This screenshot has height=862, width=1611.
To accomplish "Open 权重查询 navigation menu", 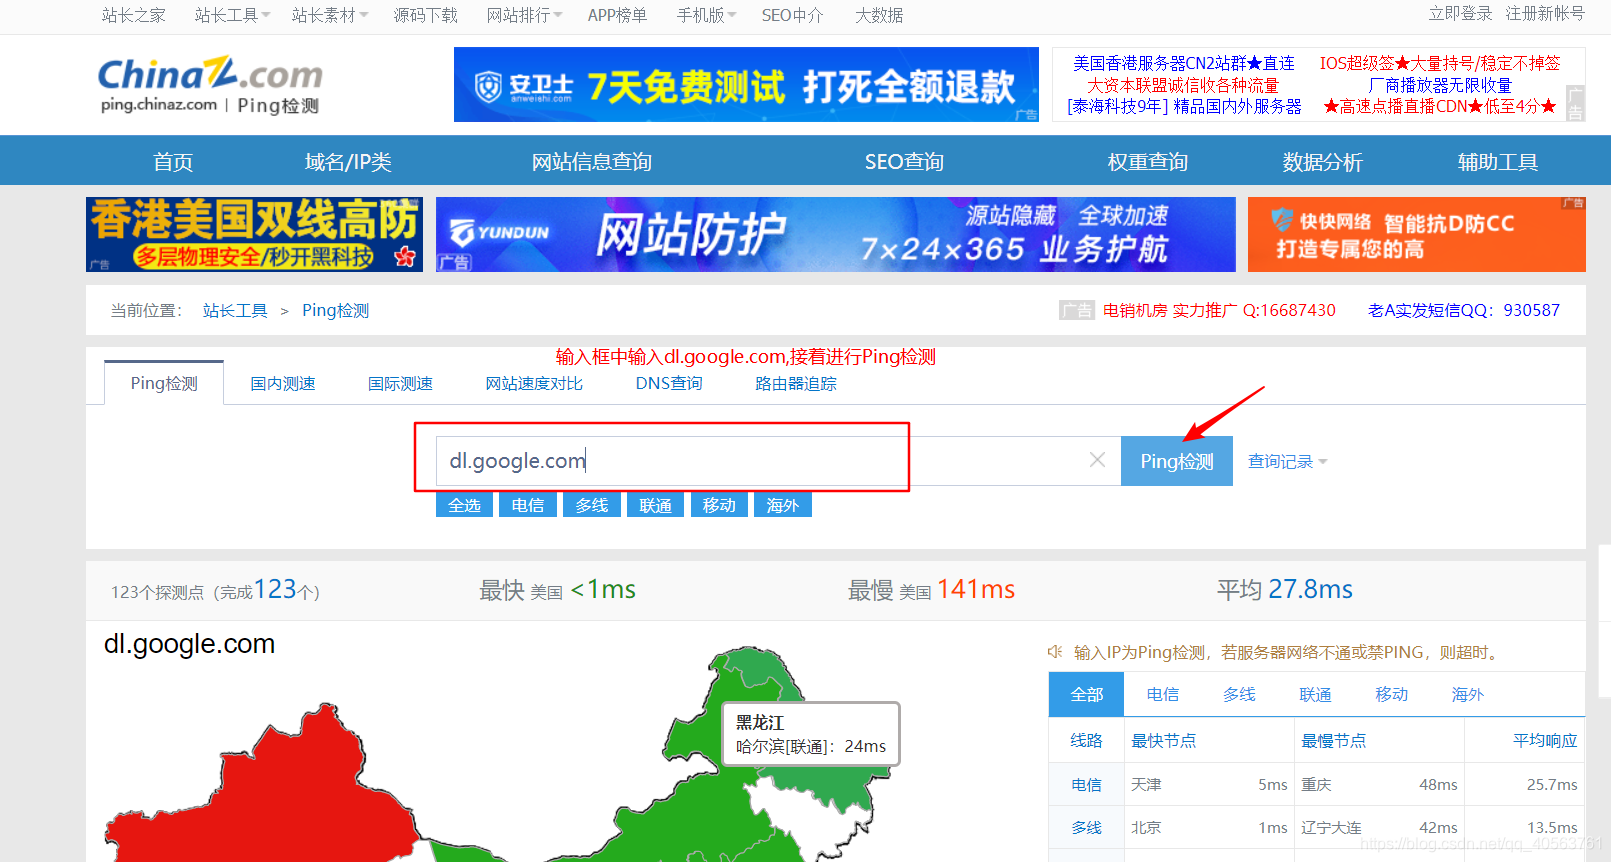I will click(1148, 161).
